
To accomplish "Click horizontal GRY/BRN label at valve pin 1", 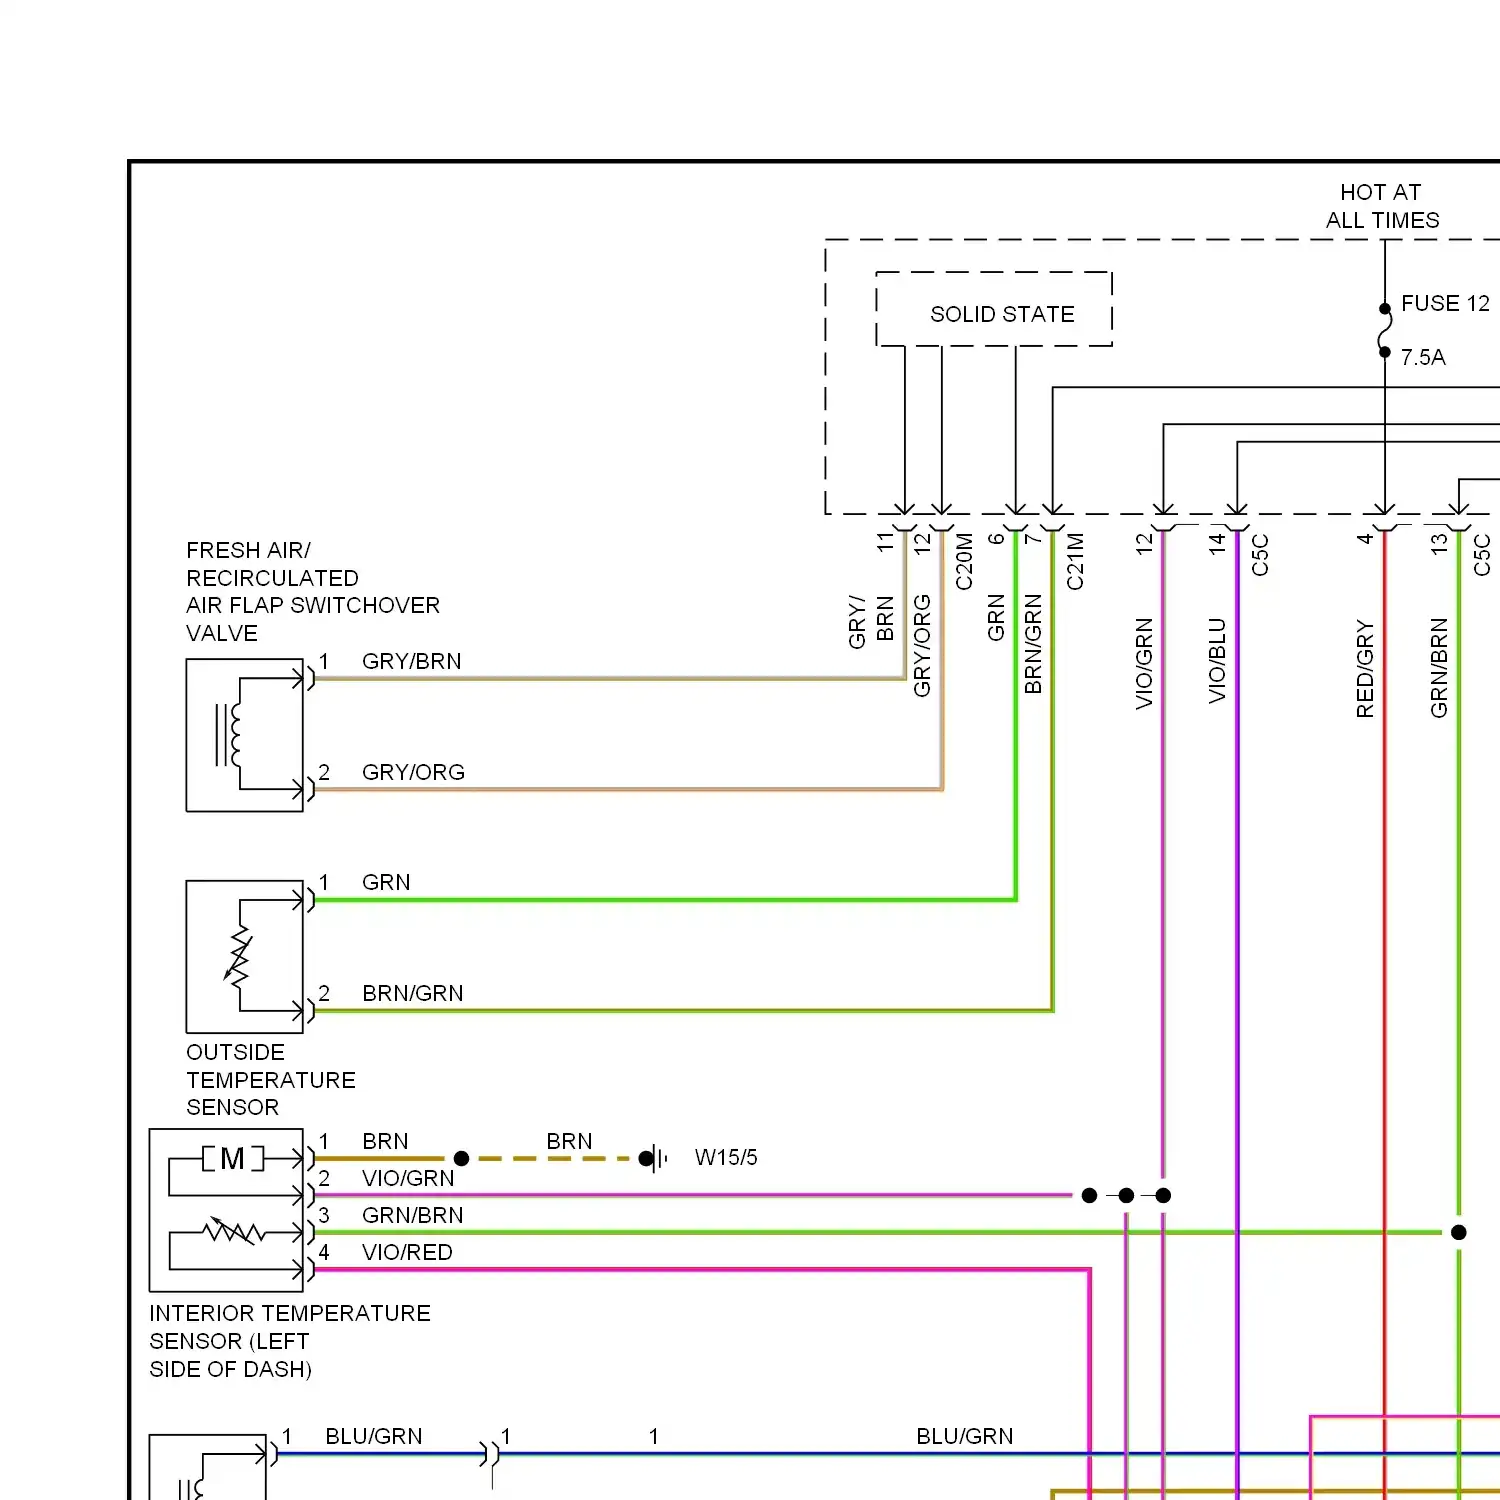I will pyautogui.click(x=412, y=661).
